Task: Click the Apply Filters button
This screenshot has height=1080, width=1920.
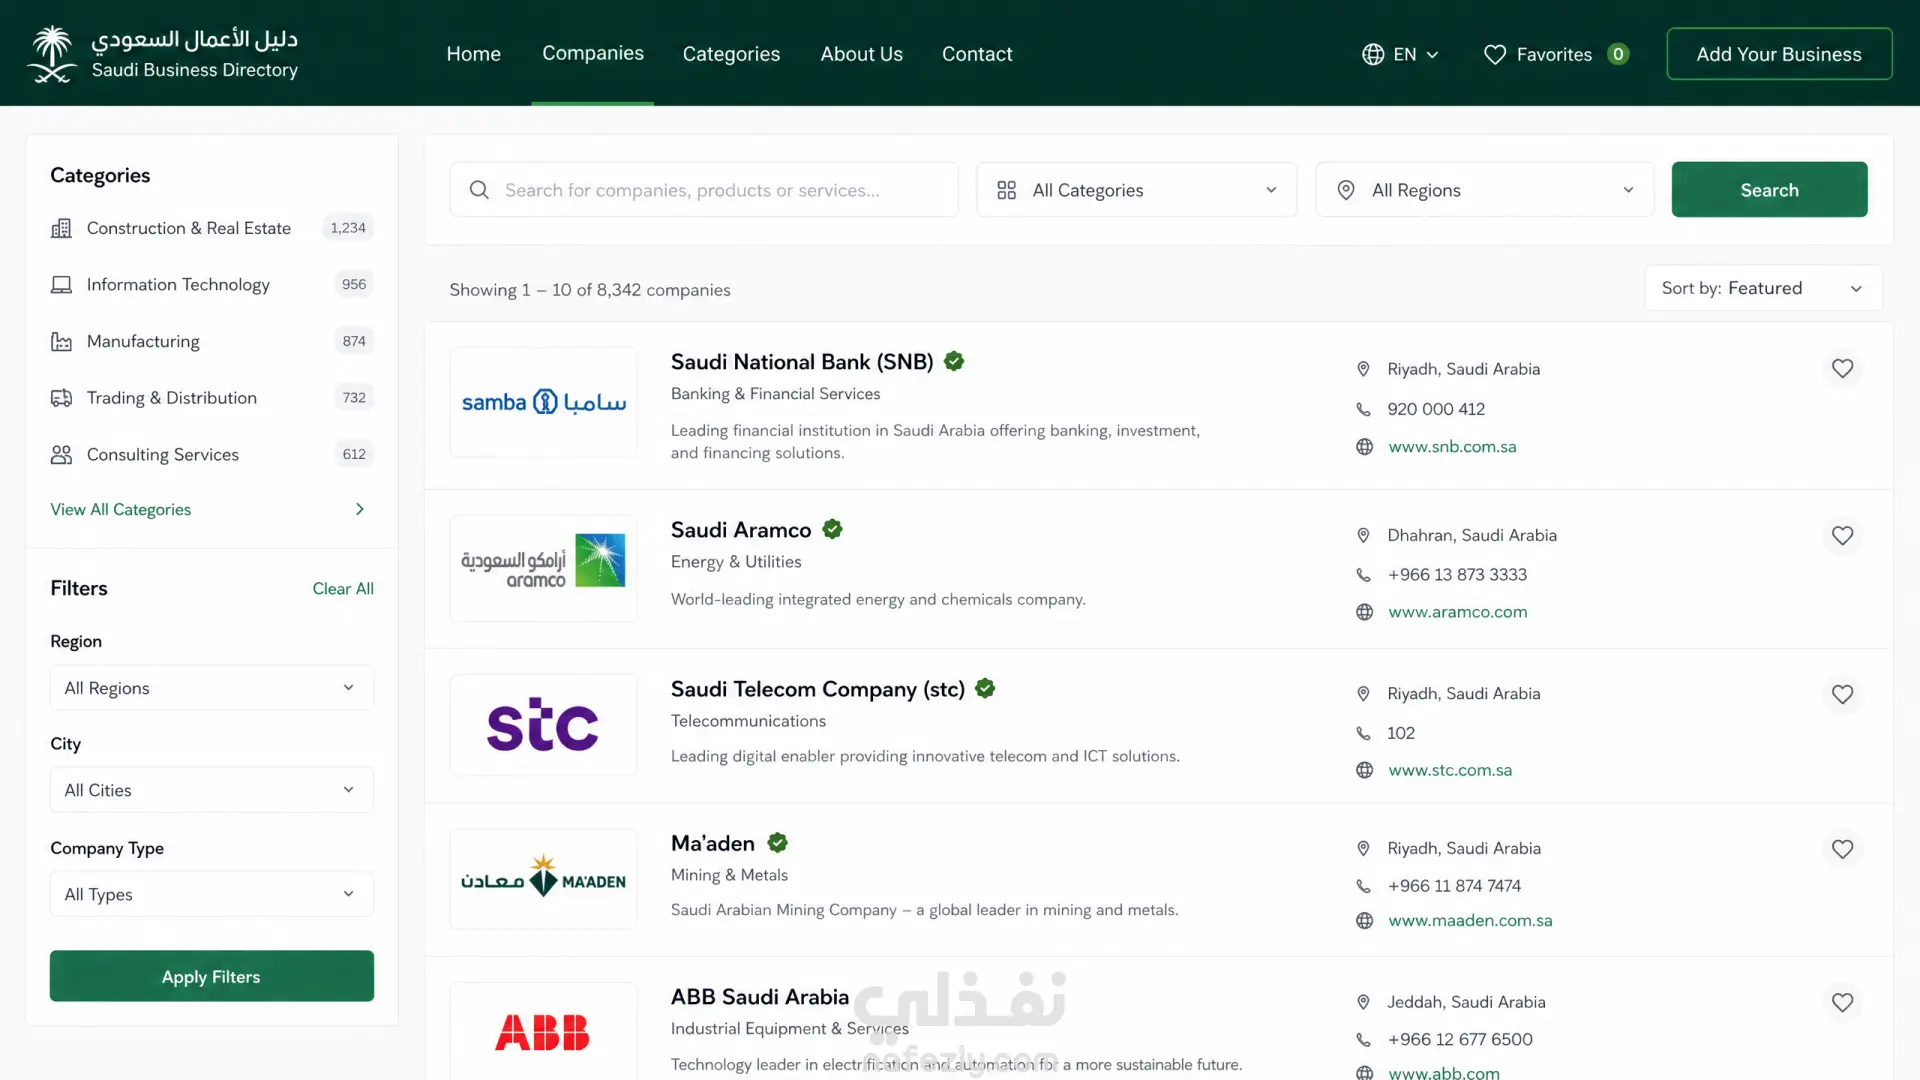Action: pyautogui.click(x=212, y=976)
